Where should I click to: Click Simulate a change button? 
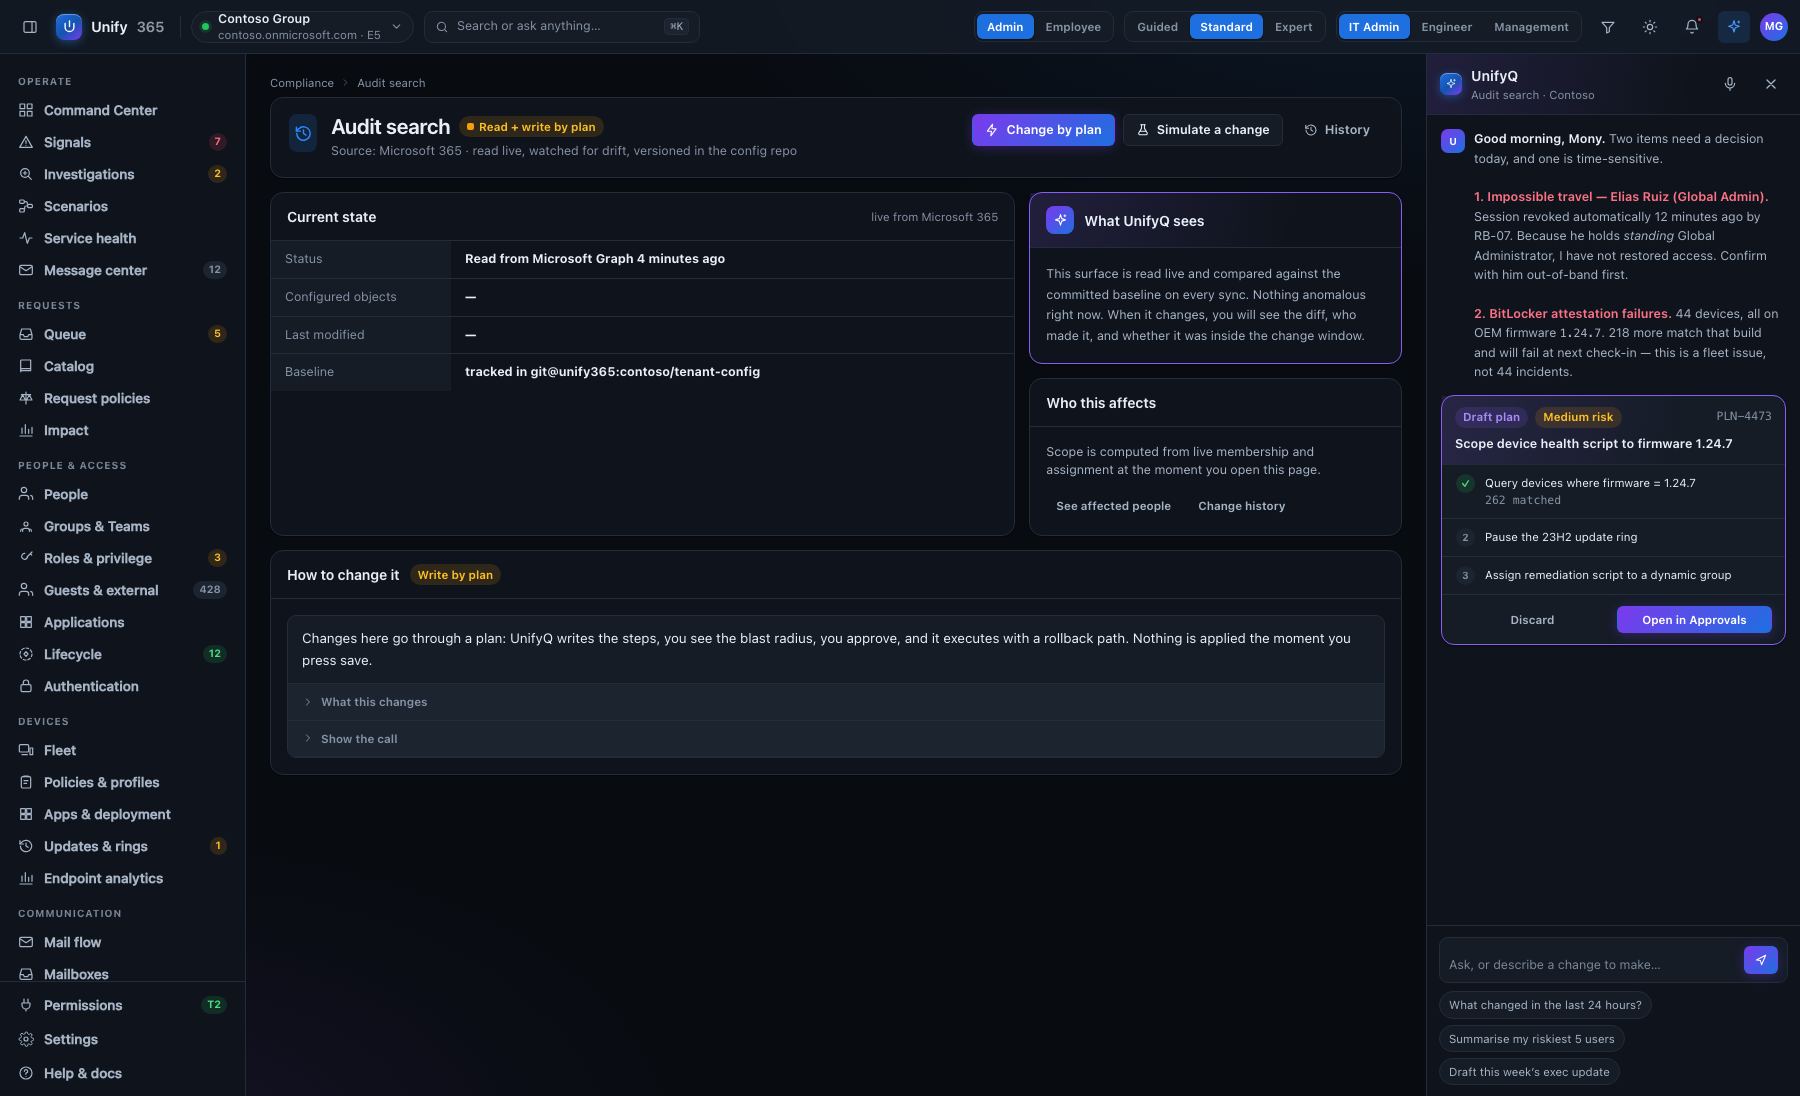point(1202,130)
